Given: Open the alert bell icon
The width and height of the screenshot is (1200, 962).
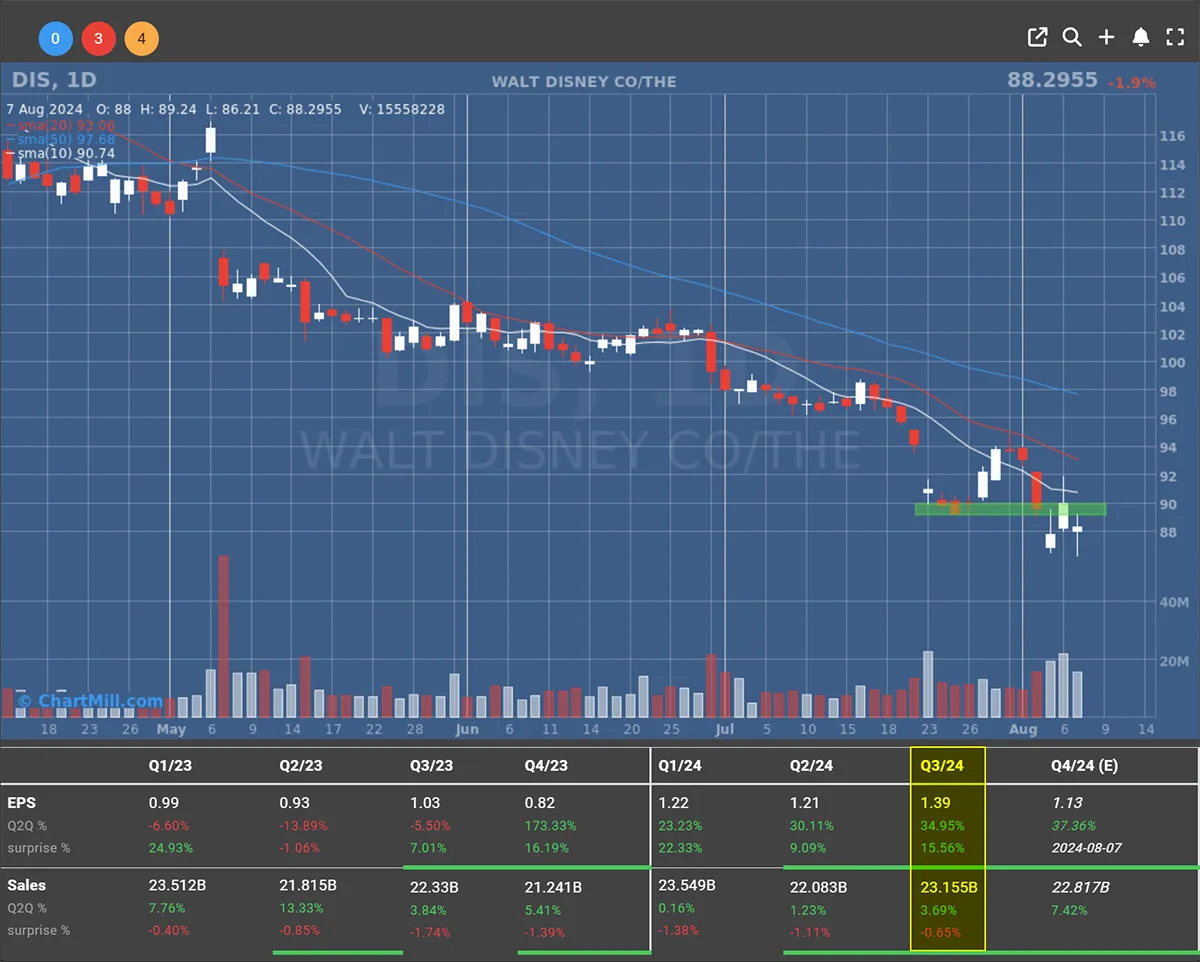Looking at the screenshot, I should coord(1141,37).
